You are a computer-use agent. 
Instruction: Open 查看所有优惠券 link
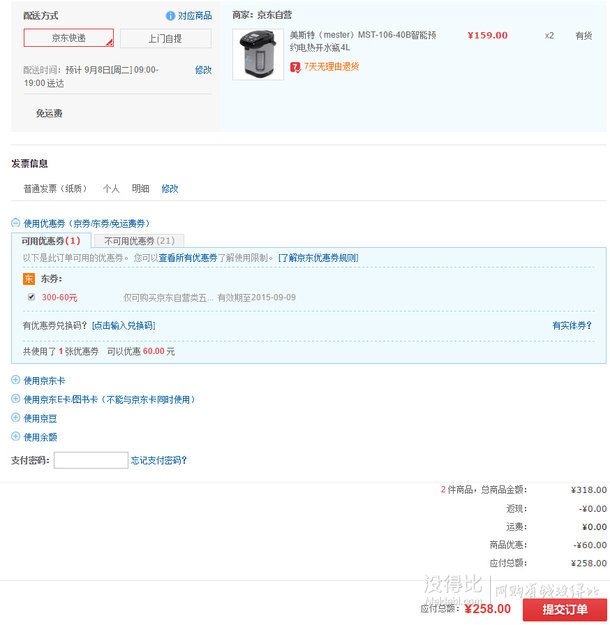(x=188, y=258)
